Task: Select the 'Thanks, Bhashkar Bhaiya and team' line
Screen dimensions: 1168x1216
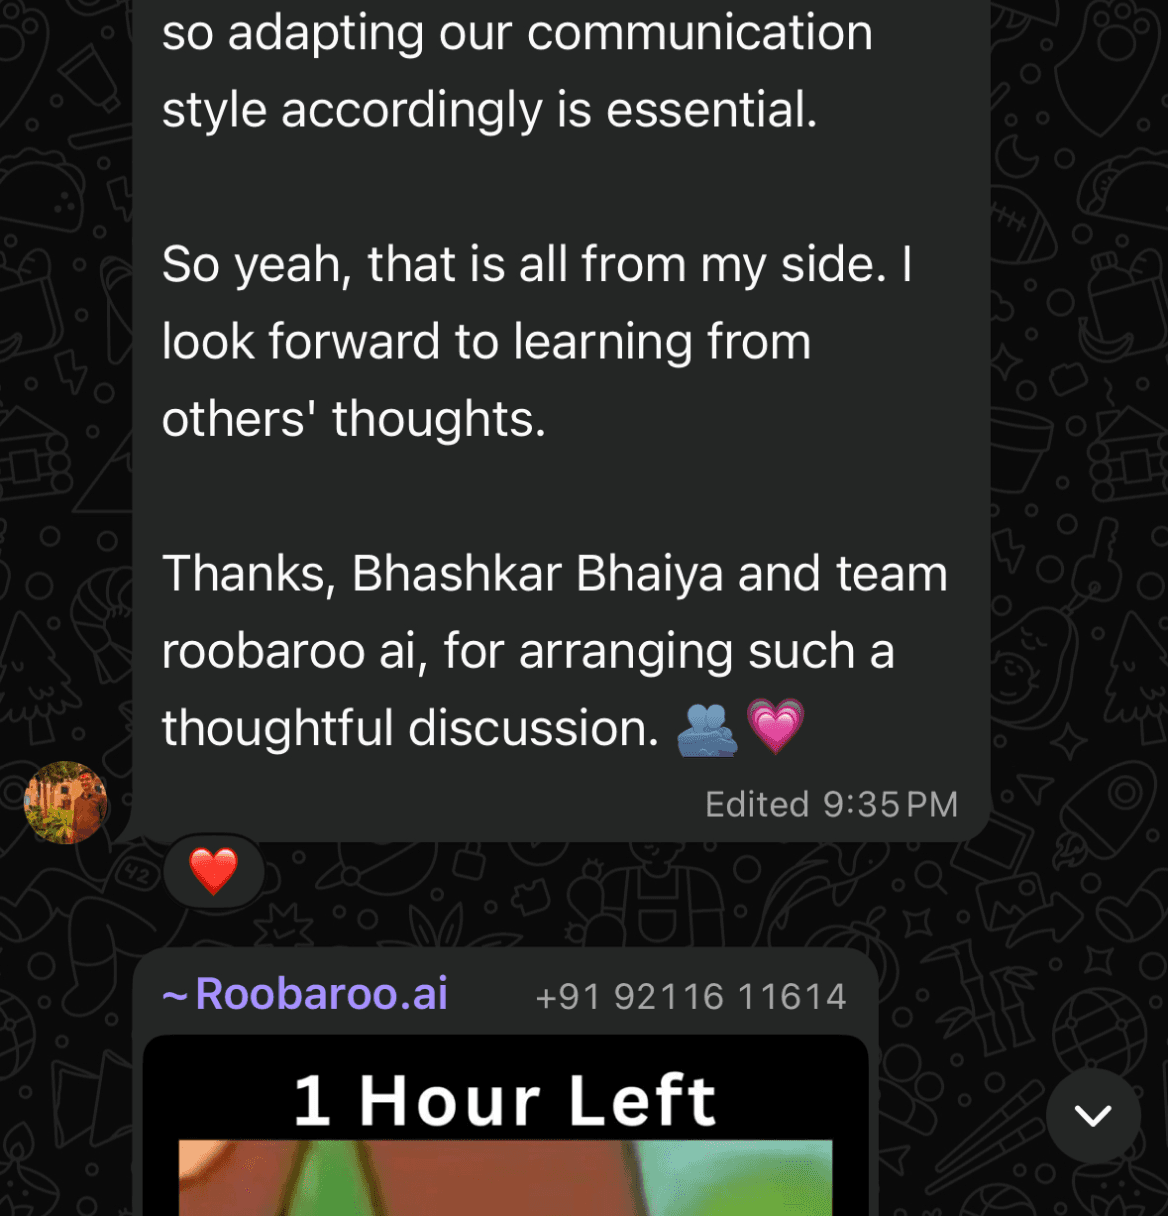Action: [x=555, y=574]
